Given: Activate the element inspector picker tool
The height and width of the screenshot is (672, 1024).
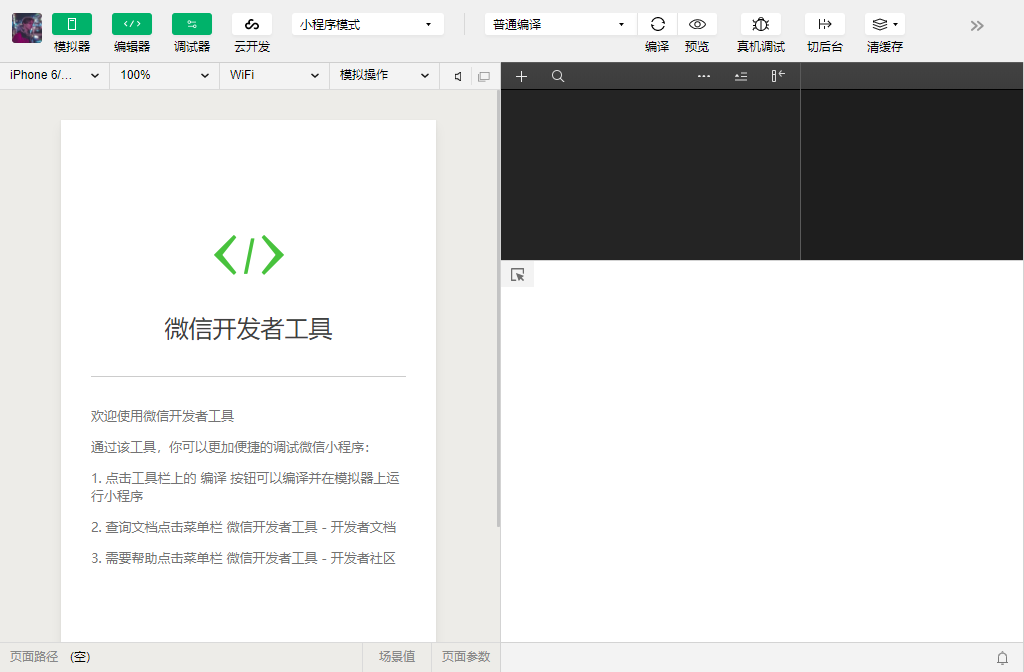Looking at the screenshot, I should coord(518,275).
